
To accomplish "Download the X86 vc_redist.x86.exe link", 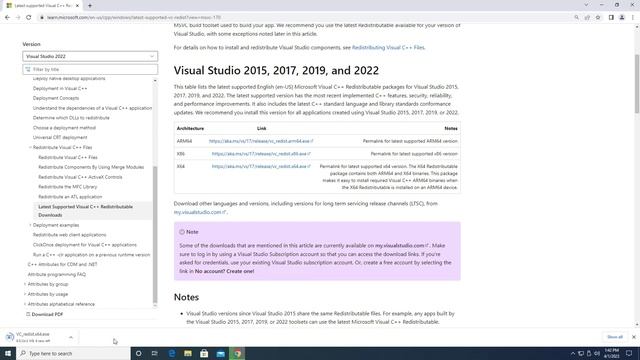I will [261, 153].
